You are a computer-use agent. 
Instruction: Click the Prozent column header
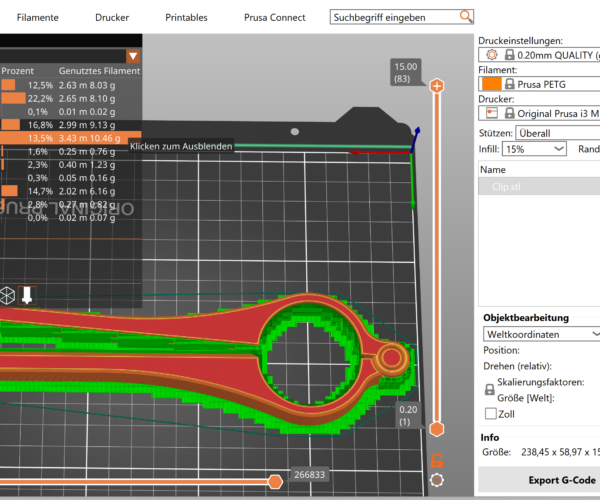(17, 71)
